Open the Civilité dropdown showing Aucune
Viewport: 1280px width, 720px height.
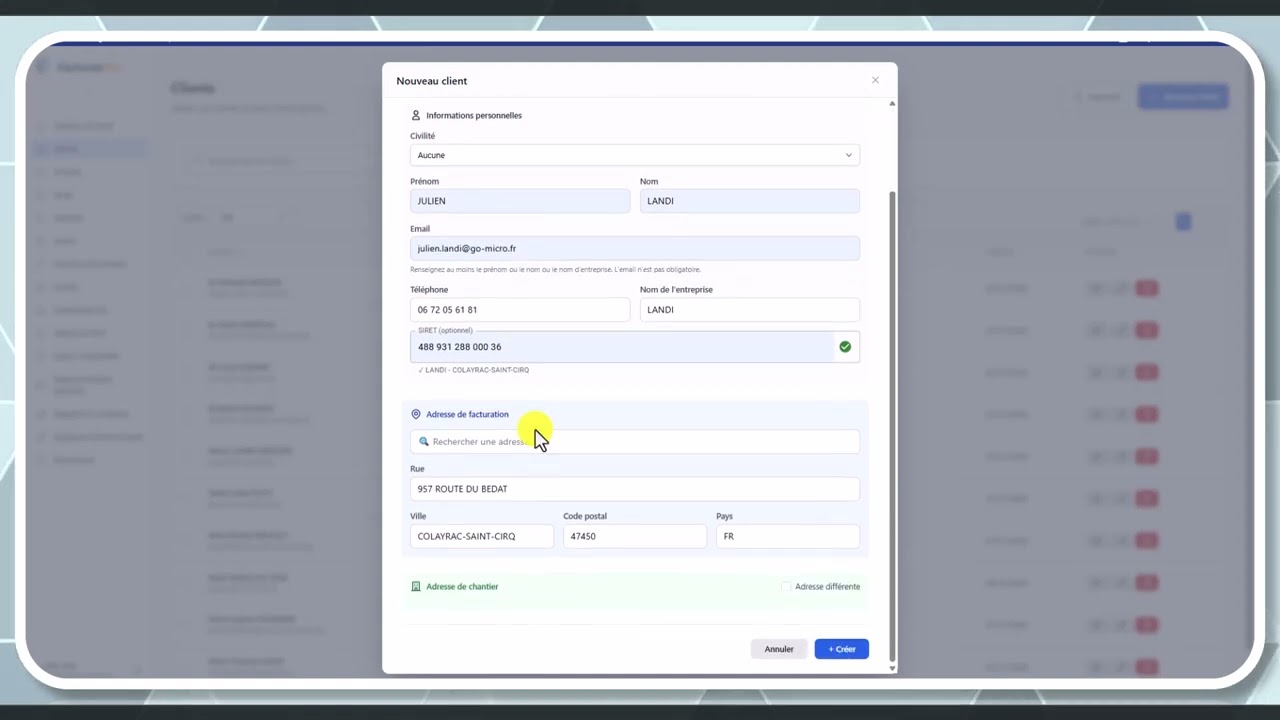coord(635,155)
